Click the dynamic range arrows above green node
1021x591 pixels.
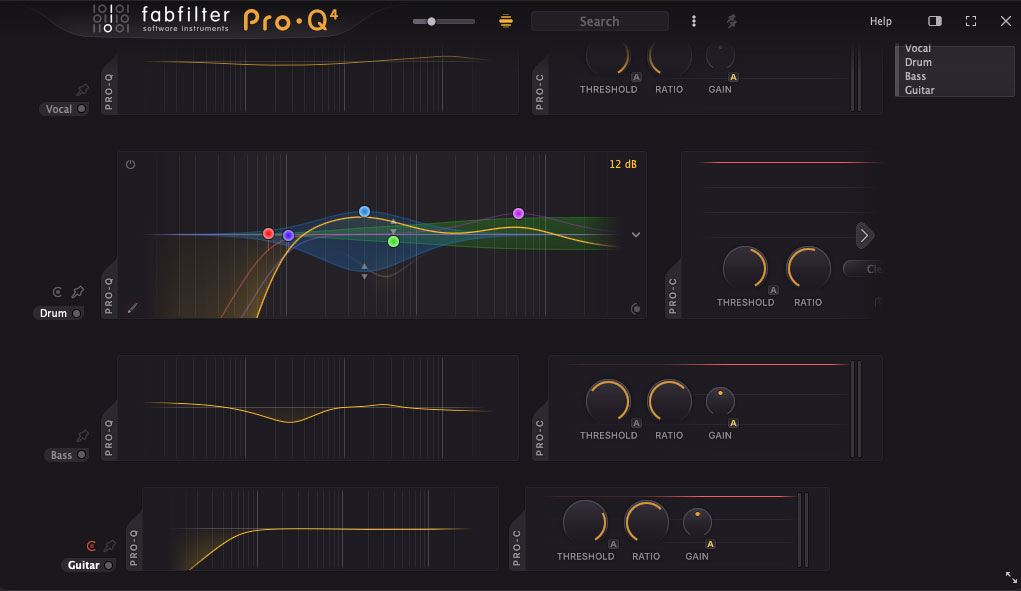coord(393,227)
